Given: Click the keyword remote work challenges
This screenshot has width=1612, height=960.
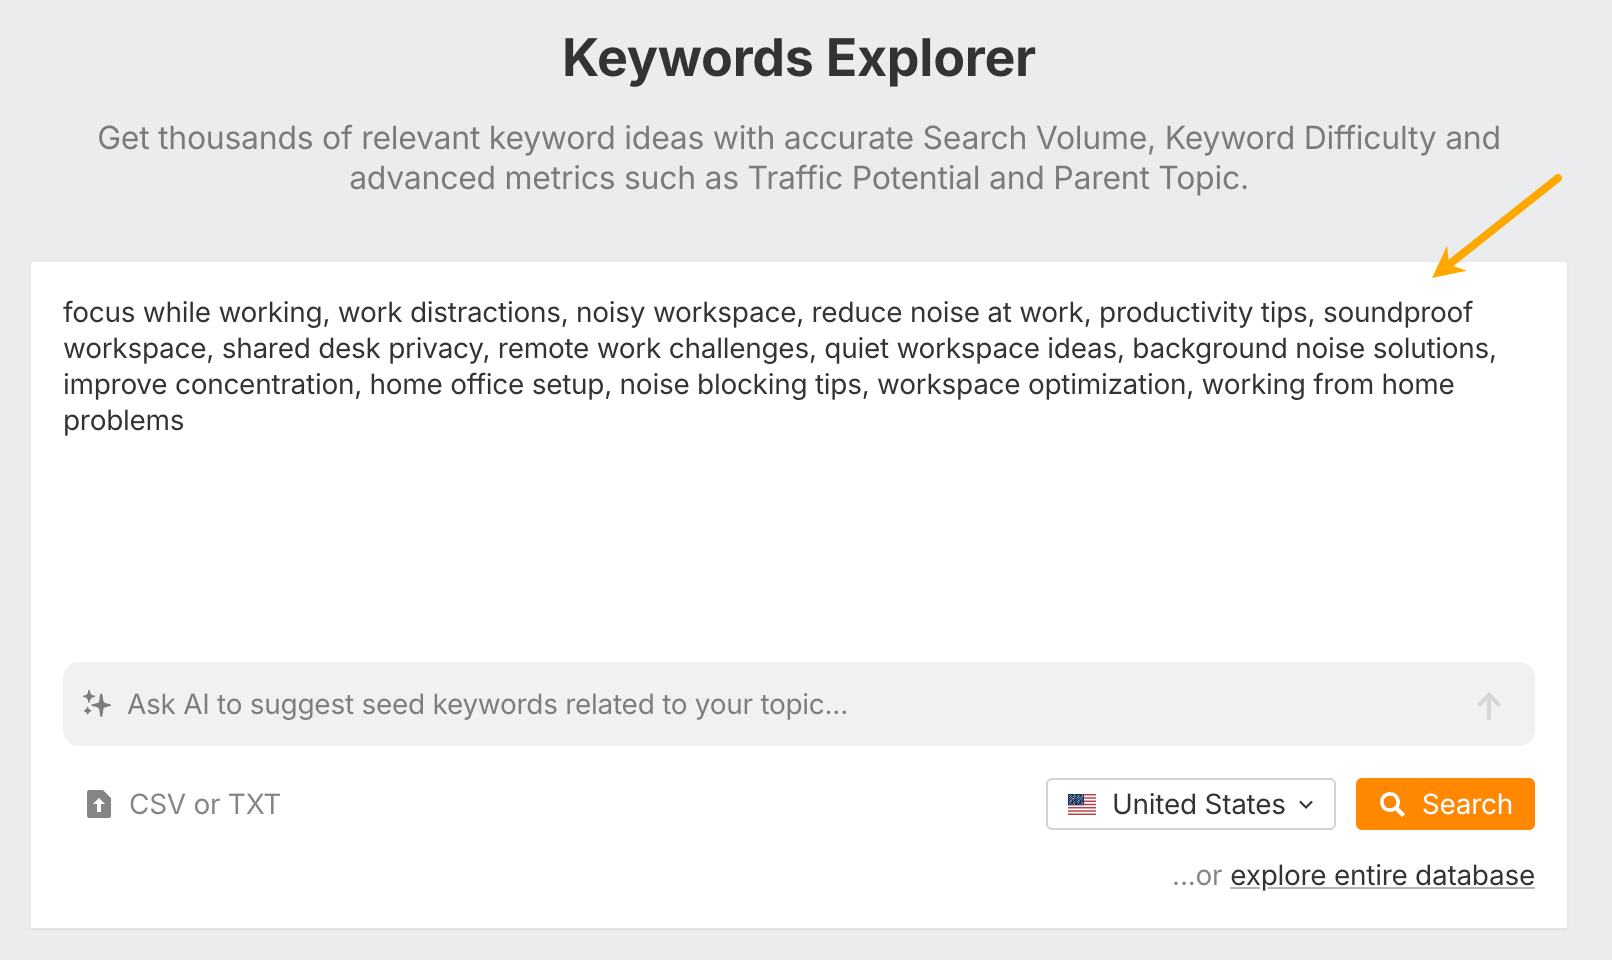Looking at the screenshot, I should click(x=653, y=348).
